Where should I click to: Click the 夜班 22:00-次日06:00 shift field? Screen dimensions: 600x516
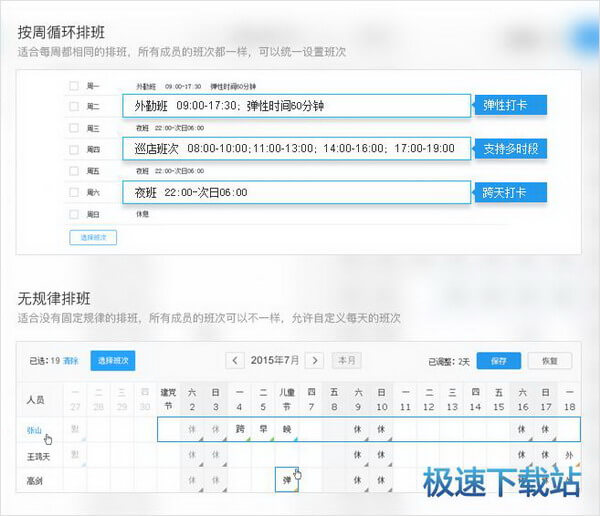point(297,192)
